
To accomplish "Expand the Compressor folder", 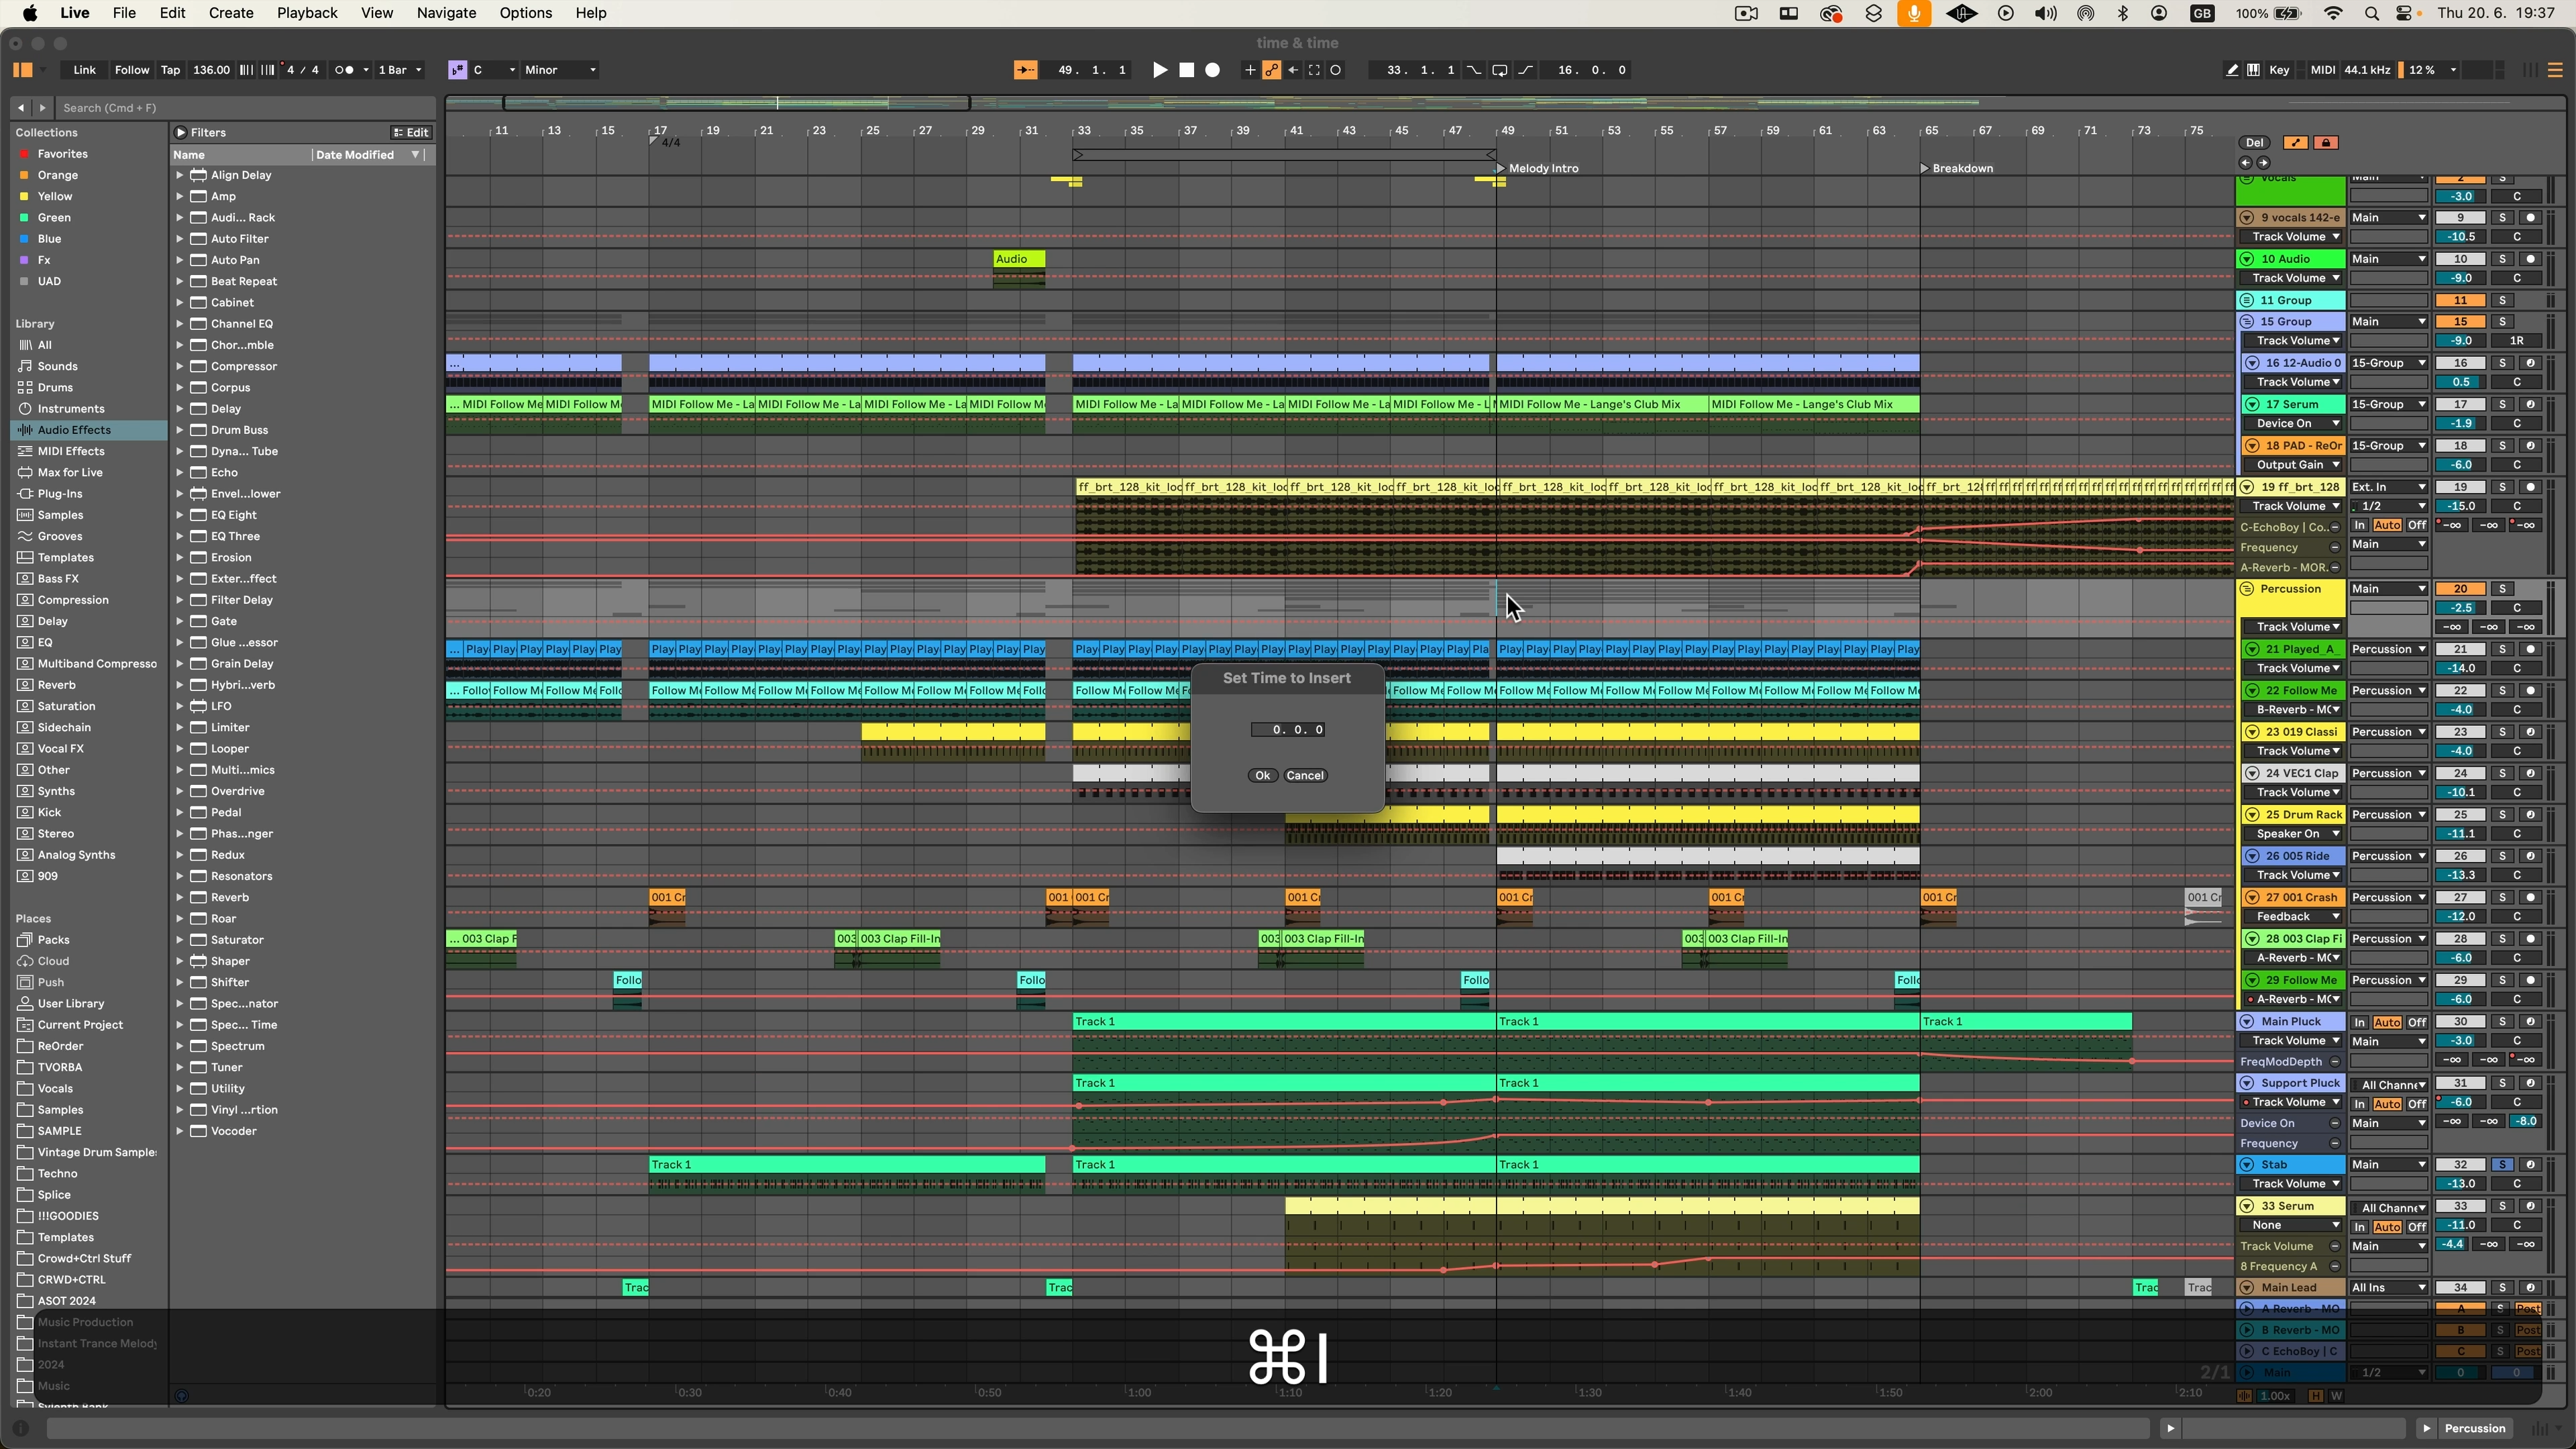I will pos(180,366).
